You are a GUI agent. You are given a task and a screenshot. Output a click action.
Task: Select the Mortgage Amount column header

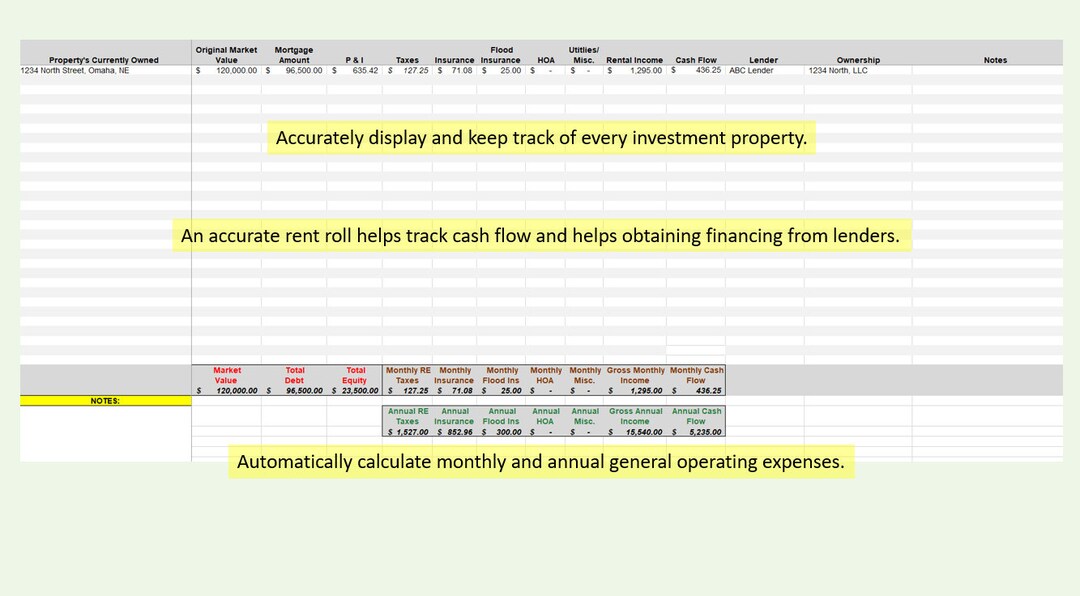pyautogui.click(x=293, y=54)
